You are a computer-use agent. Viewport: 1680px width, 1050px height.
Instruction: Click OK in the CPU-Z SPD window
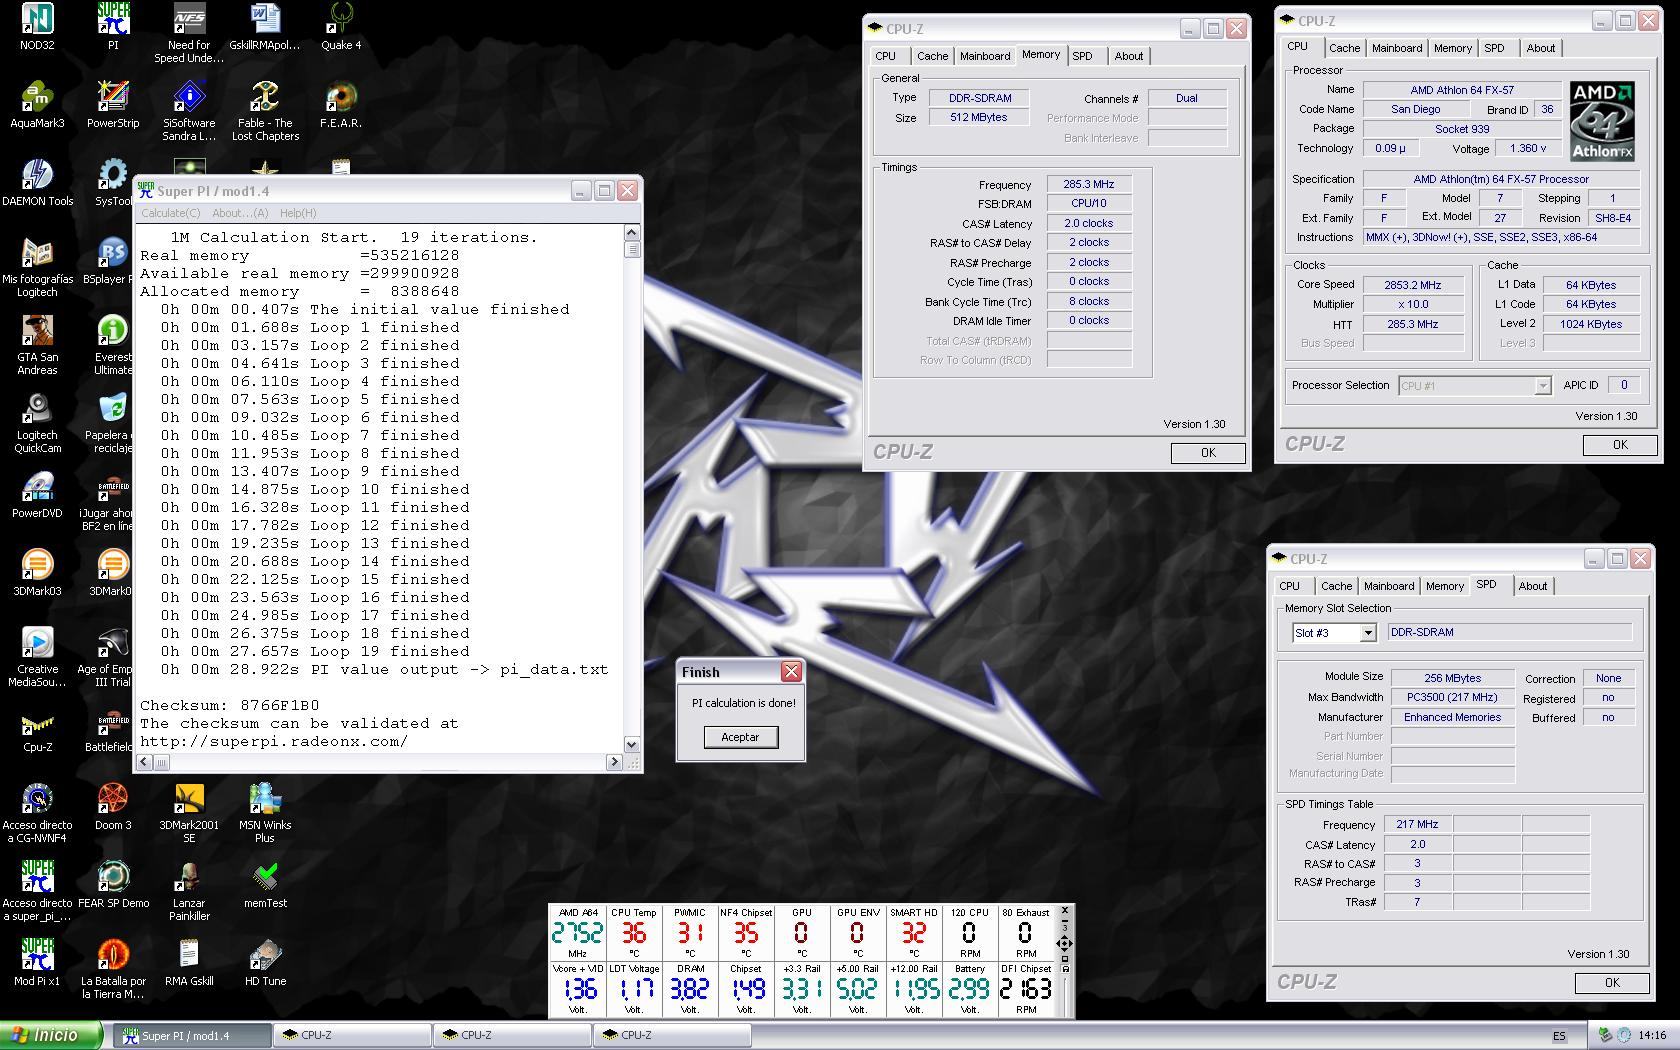(x=1611, y=983)
